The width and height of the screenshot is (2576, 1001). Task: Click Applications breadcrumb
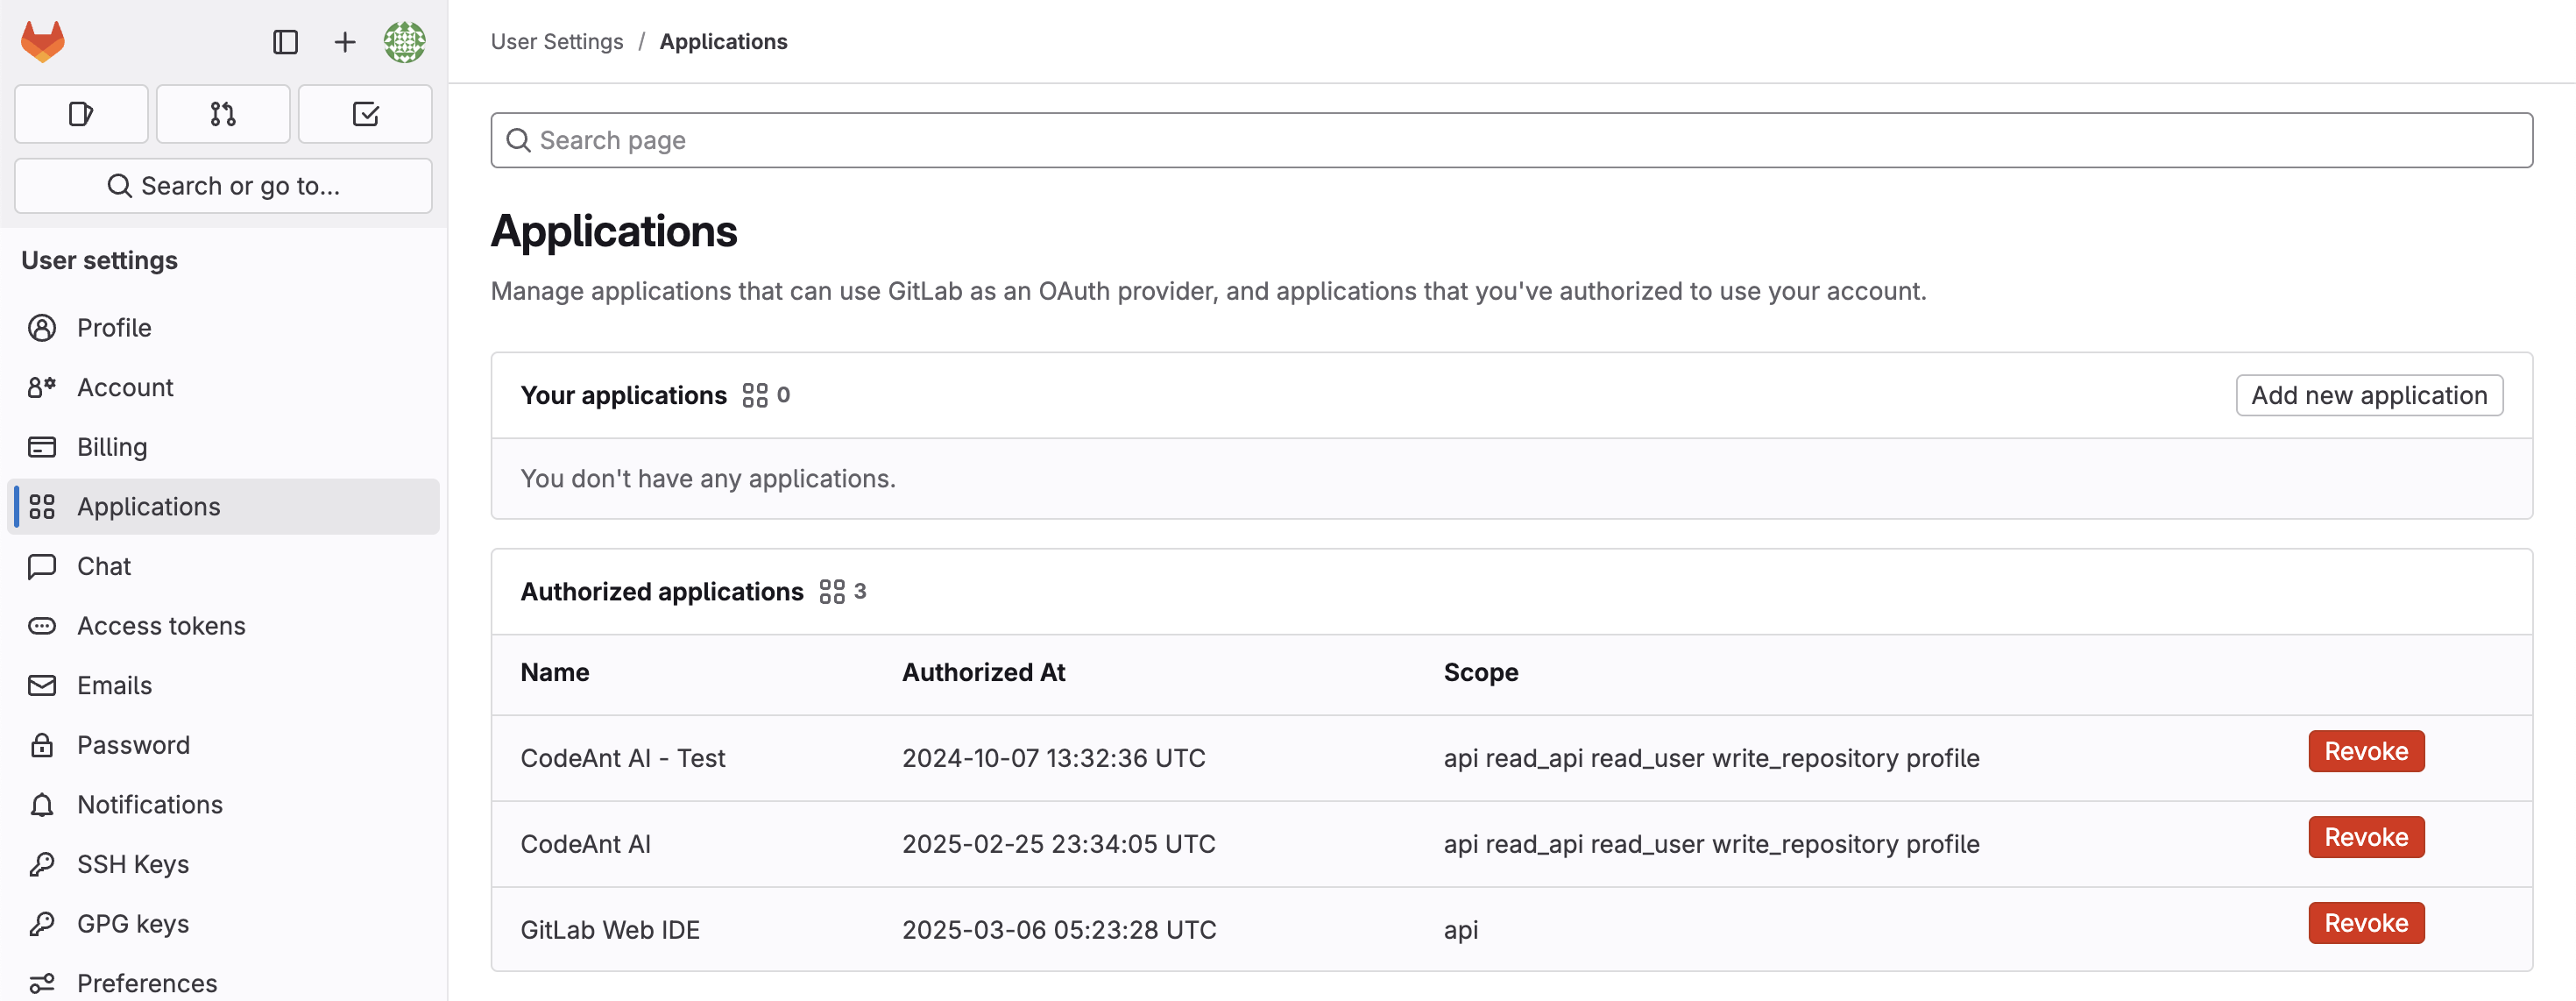click(x=723, y=42)
